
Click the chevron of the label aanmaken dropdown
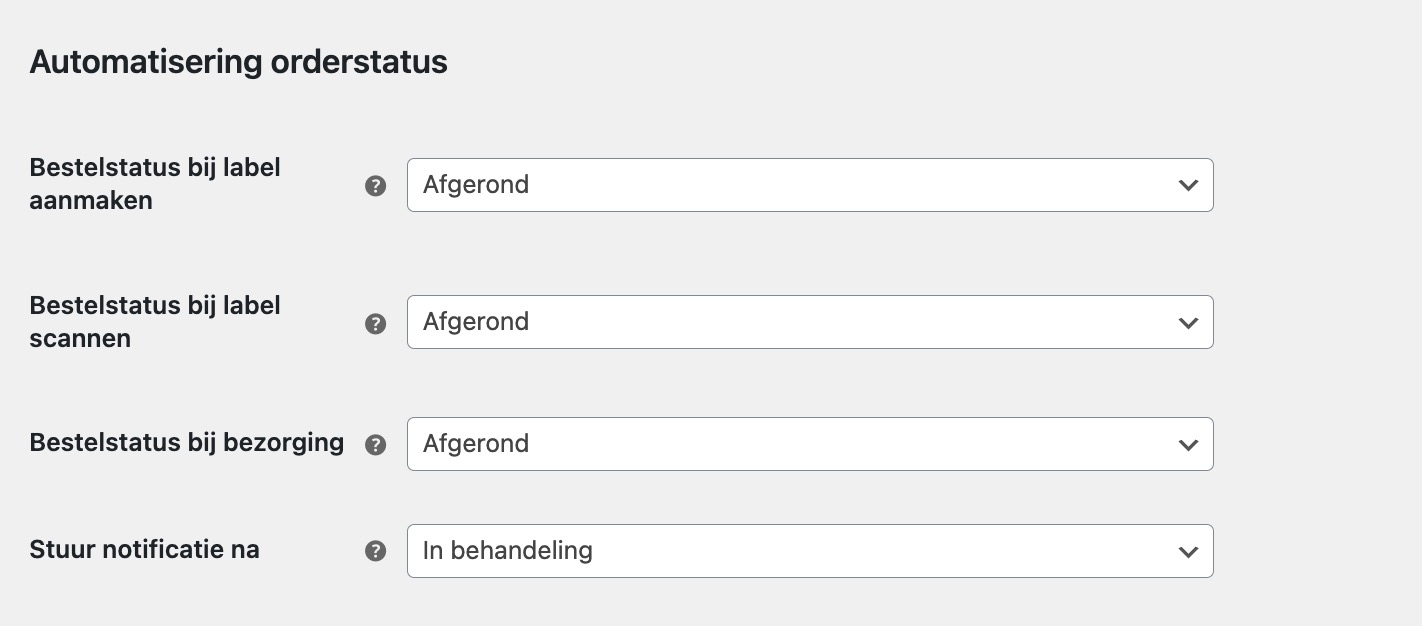[1188, 185]
